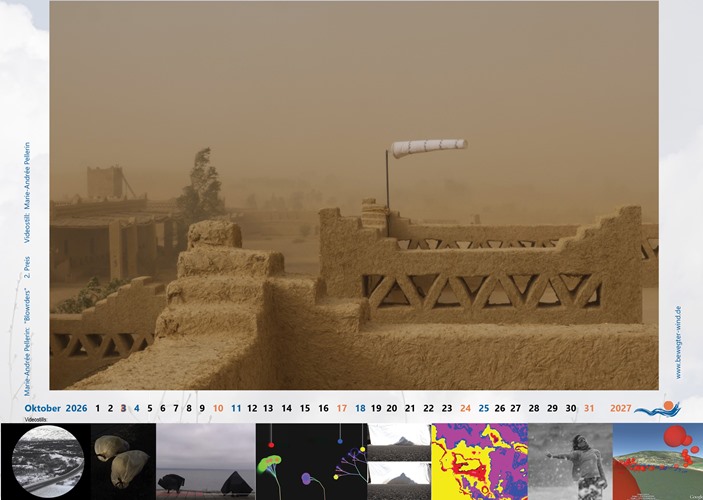Select the grey seascape tent thumbnail
This screenshot has width=703, height=500.
coord(205,461)
